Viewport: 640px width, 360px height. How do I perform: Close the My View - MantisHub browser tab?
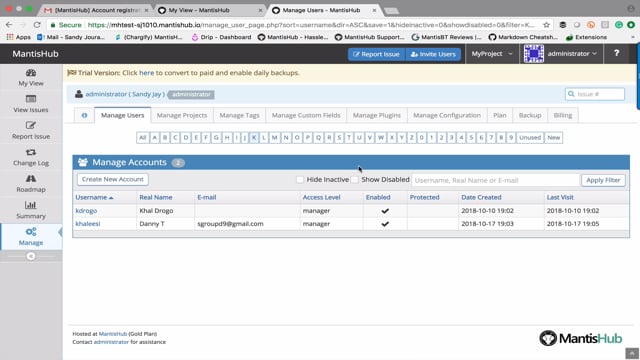click(x=260, y=10)
